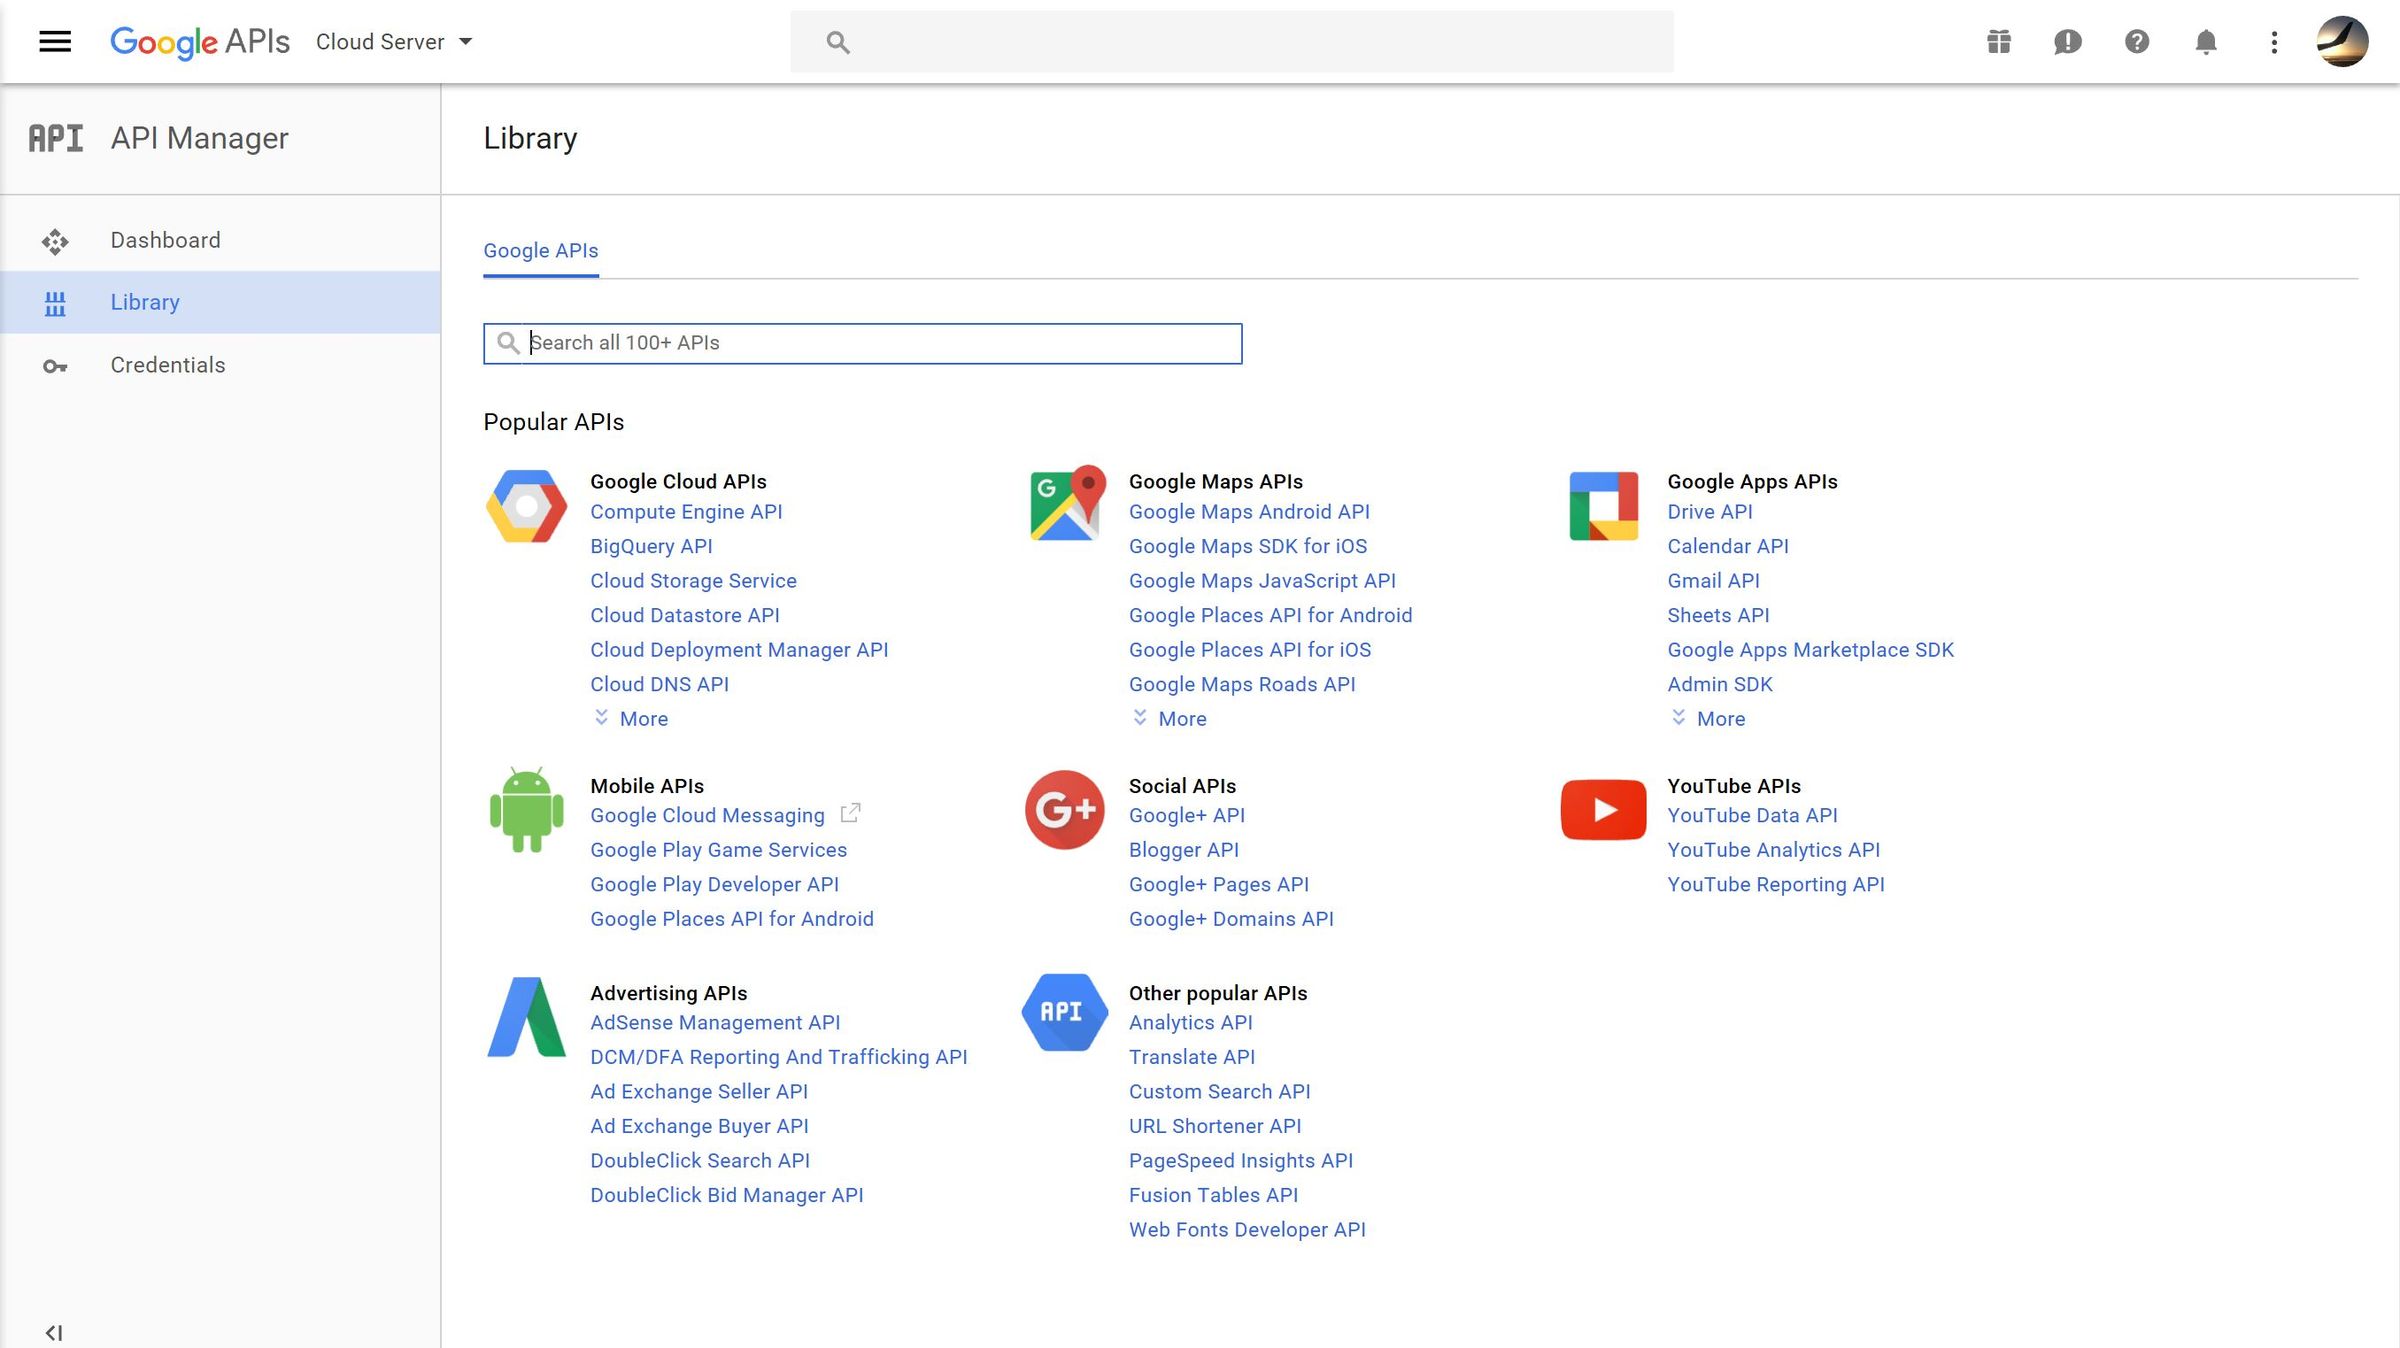Image resolution: width=2400 pixels, height=1348 pixels.
Task: Open the hamburger navigation menu
Action: [55, 42]
